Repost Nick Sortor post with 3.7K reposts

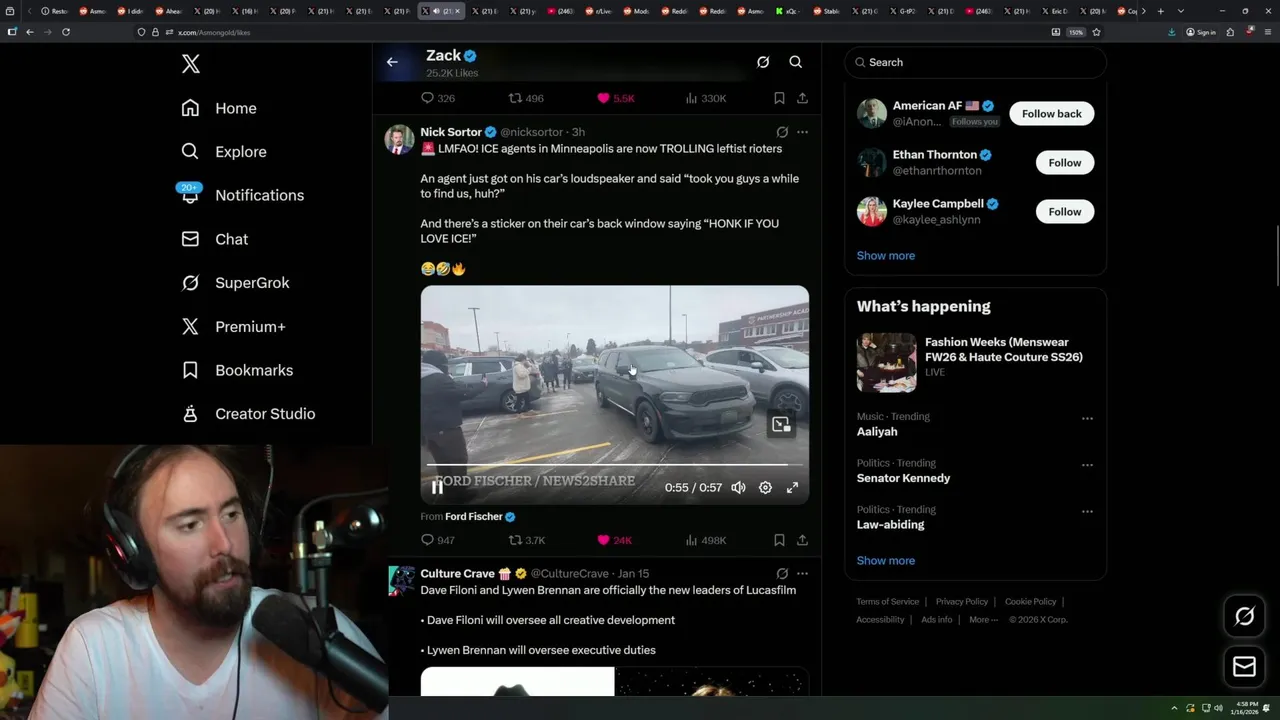(x=527, y=540)
